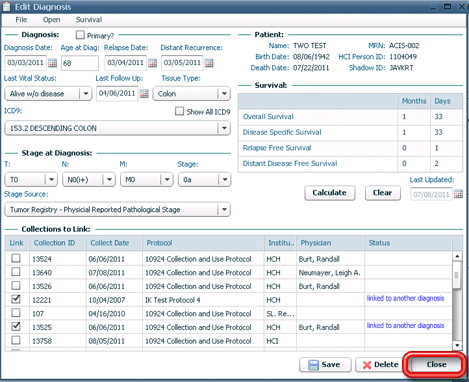Sort by Collect Date column header
The width and height of the screenshot is (469, 382).
click(x=114, y=243)
